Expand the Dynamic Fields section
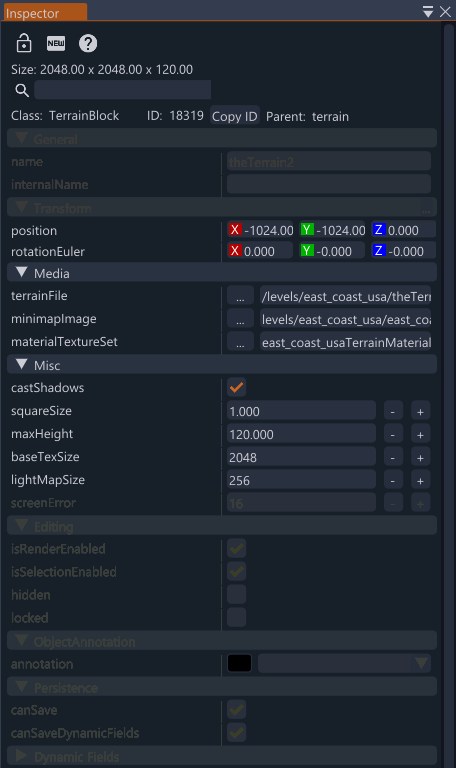 [x=21, y=756]
